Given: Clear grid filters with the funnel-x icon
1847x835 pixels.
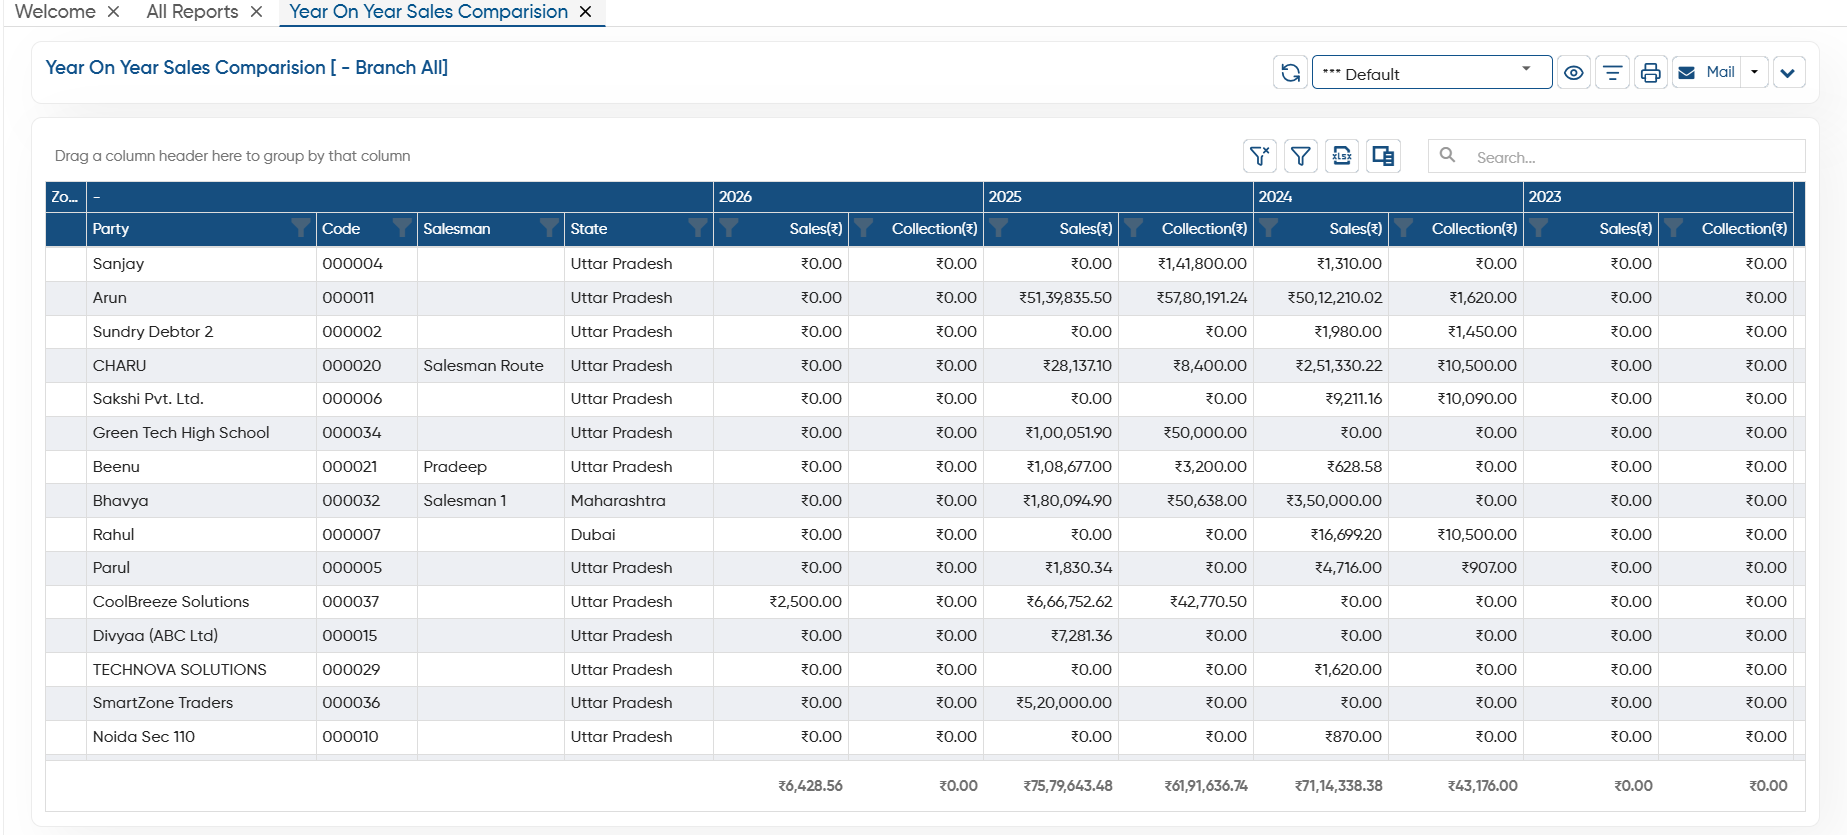Looking at the screenshot, I should coord(1260,156).
